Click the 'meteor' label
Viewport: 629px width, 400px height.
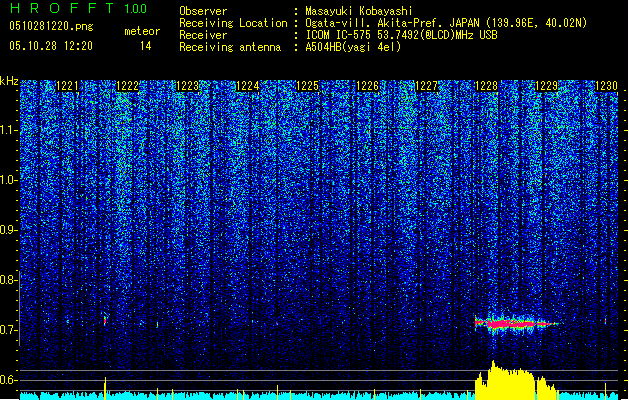pyautogui.click(x=142, y=31)
